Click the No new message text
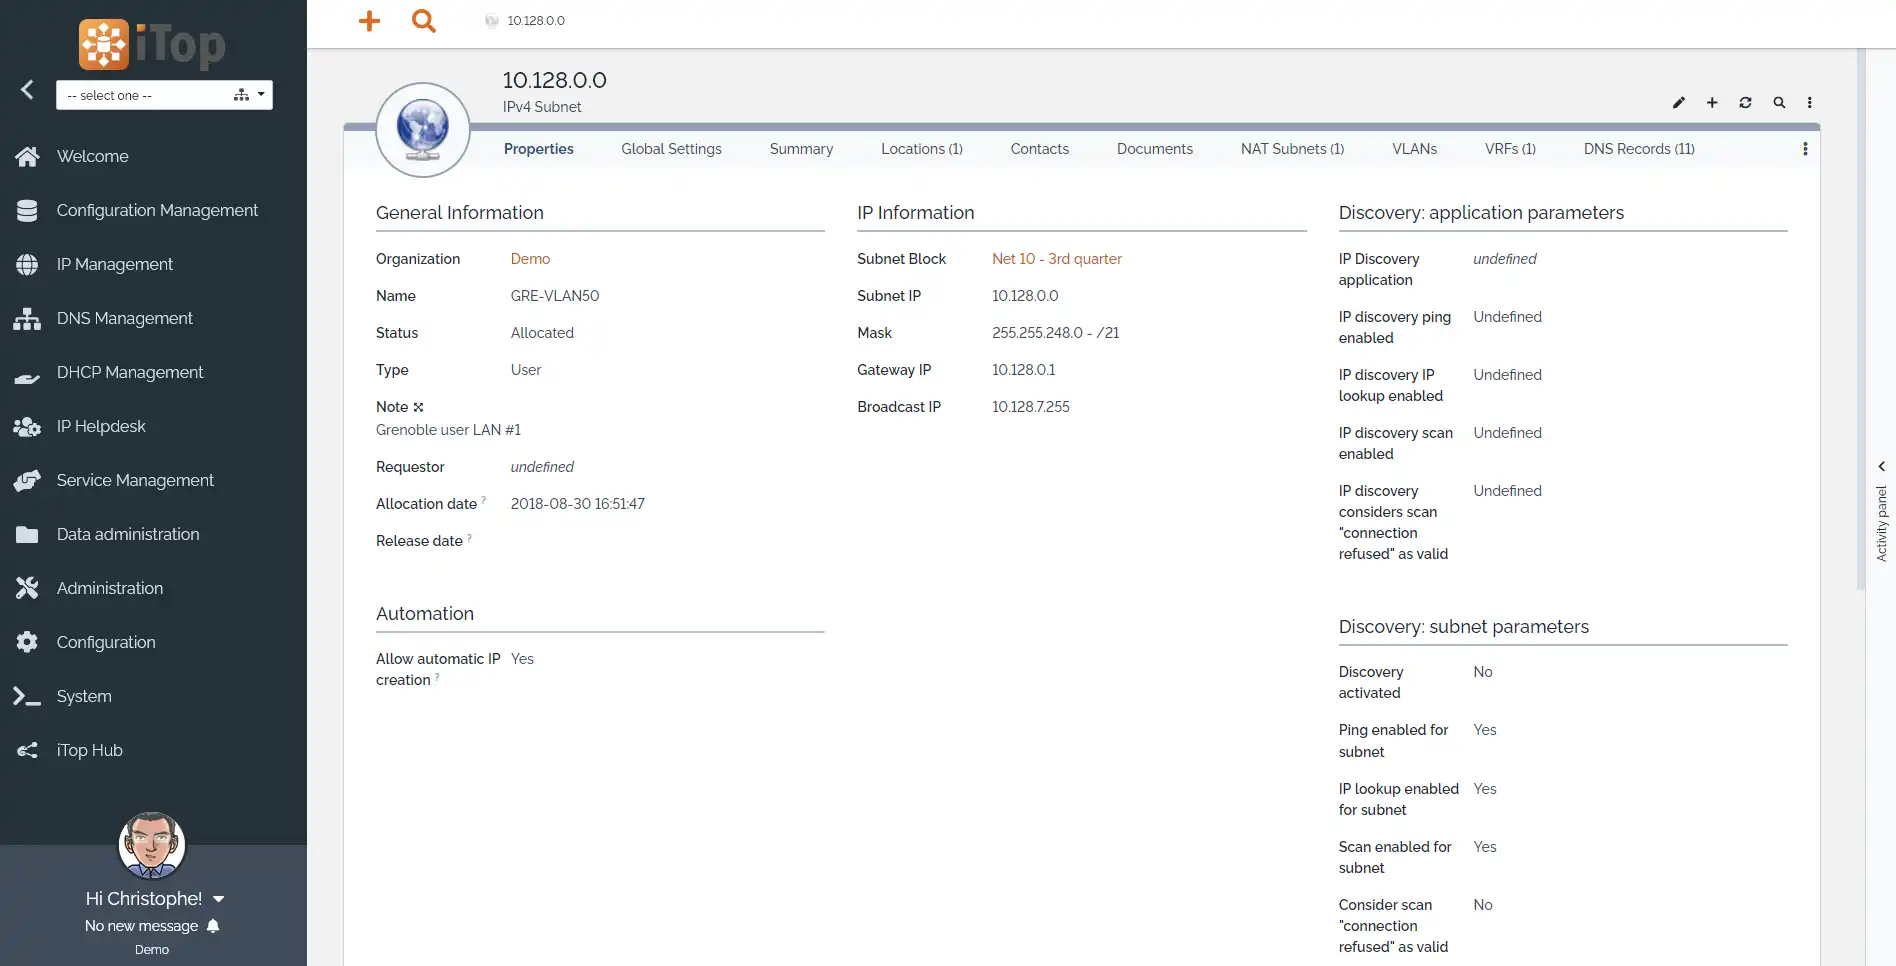Screen dimensions: 1896x966 [141, 926]
